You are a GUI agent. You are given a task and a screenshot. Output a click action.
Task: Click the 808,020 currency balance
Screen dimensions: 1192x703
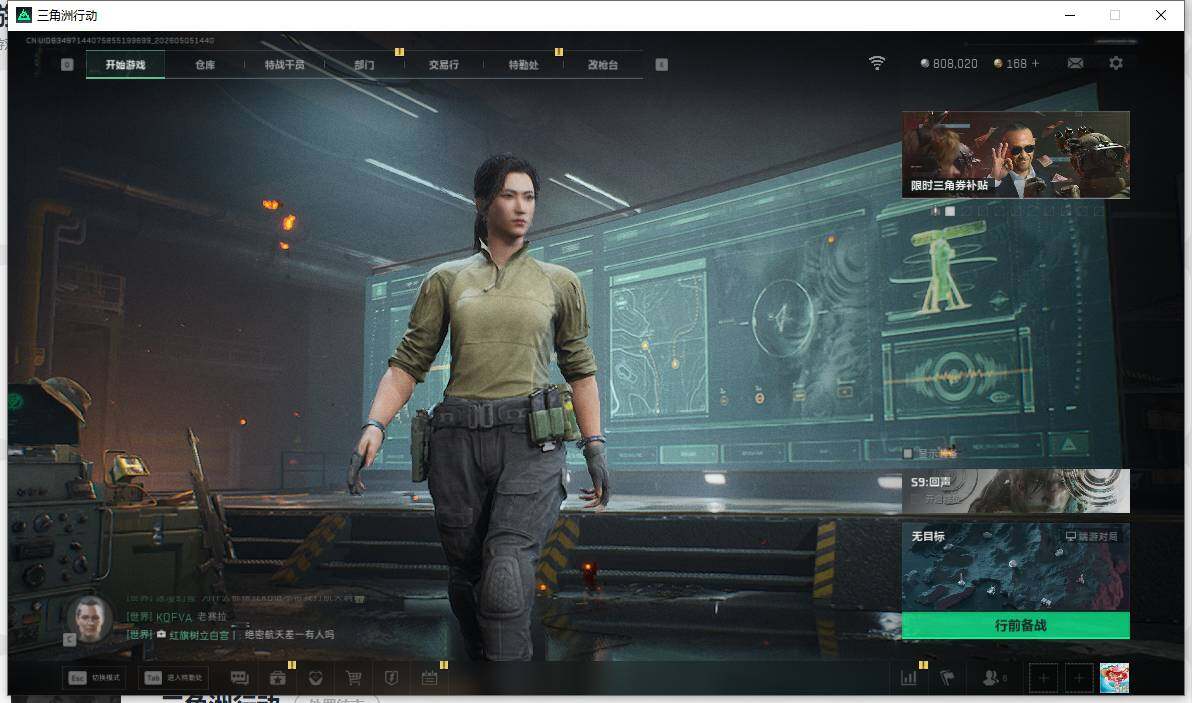(949, 64)
